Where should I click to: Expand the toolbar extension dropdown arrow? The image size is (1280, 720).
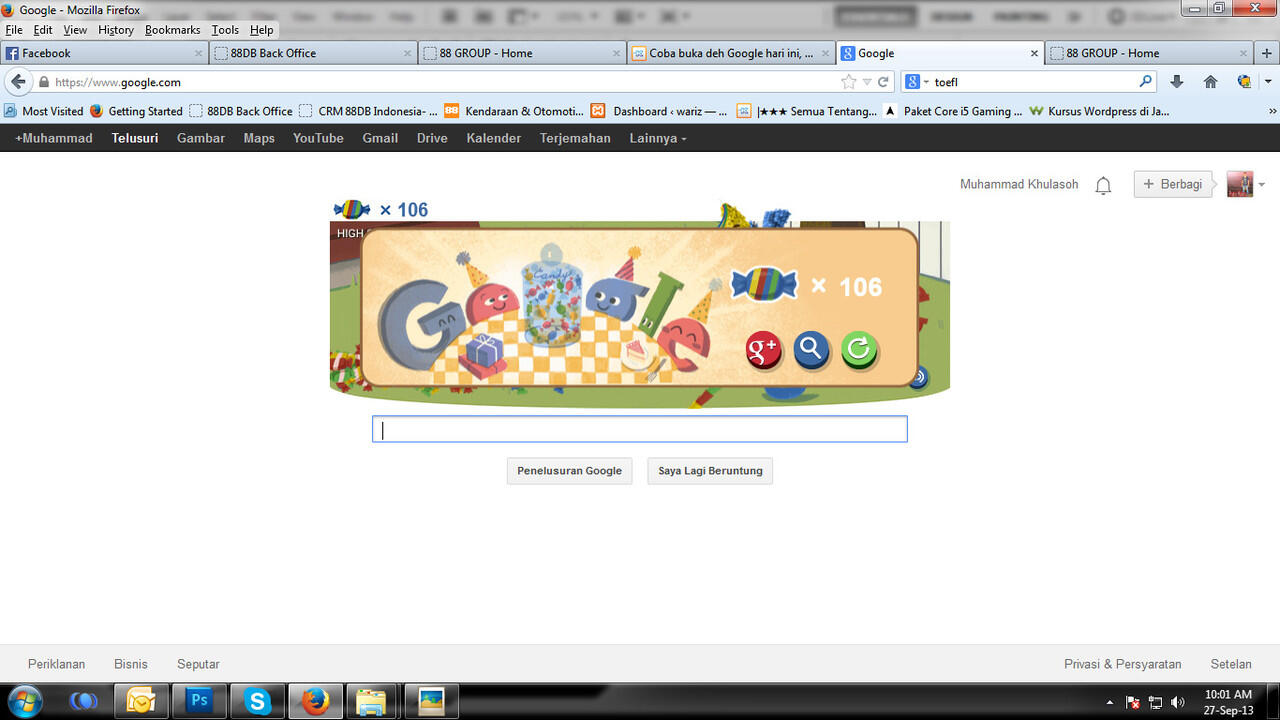pyautogui.click(x=1268, y=82)
